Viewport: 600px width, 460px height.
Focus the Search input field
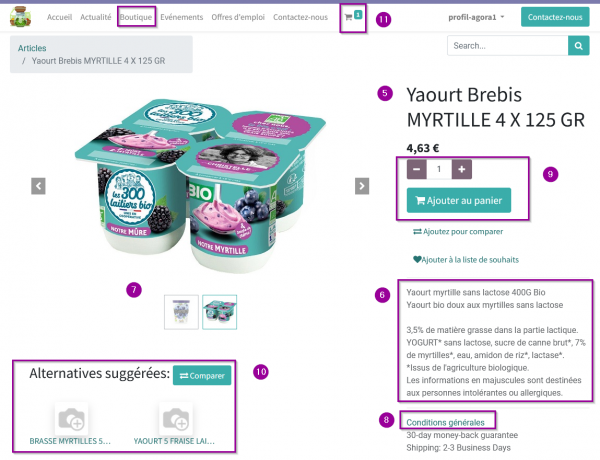coord(508,46)
